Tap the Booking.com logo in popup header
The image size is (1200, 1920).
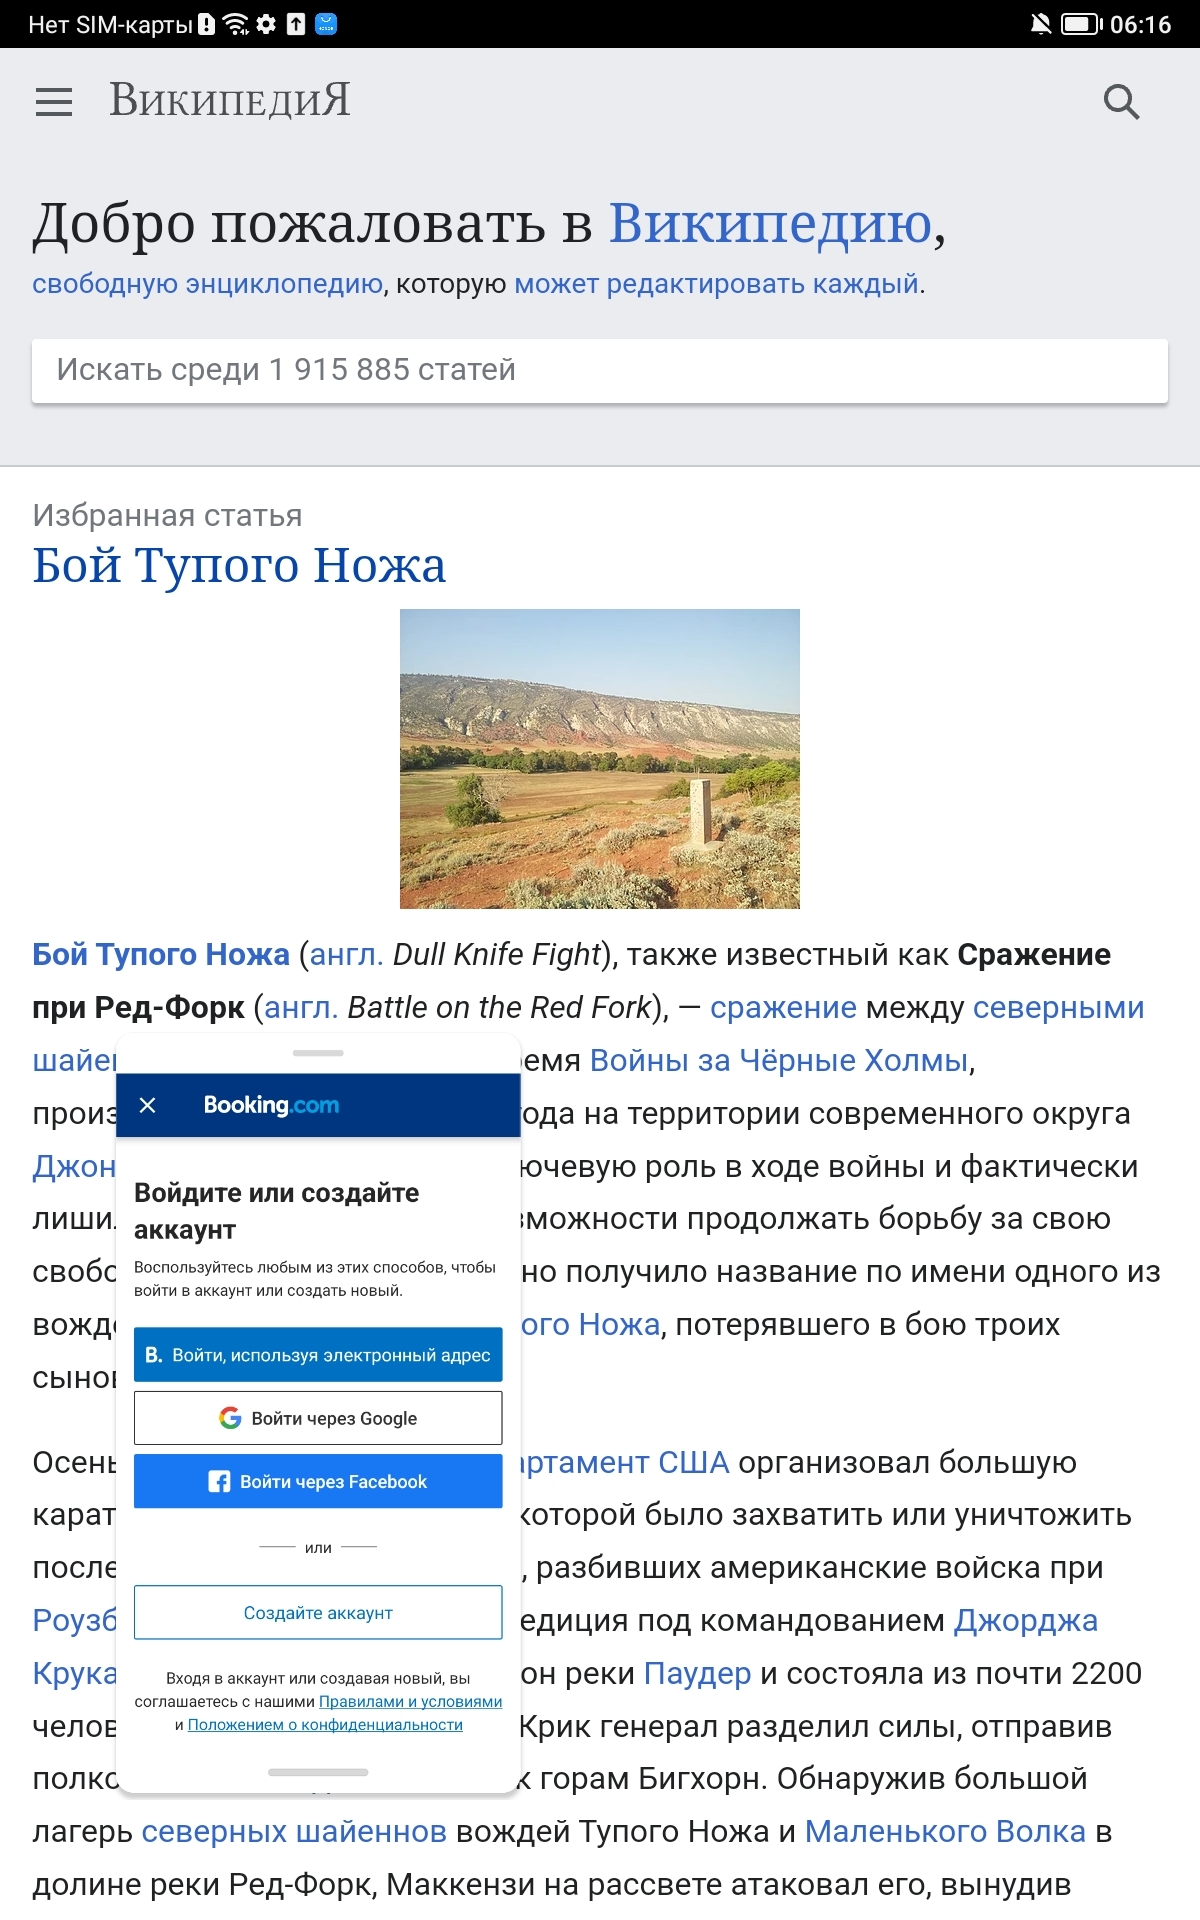(x=271, y=1105)
